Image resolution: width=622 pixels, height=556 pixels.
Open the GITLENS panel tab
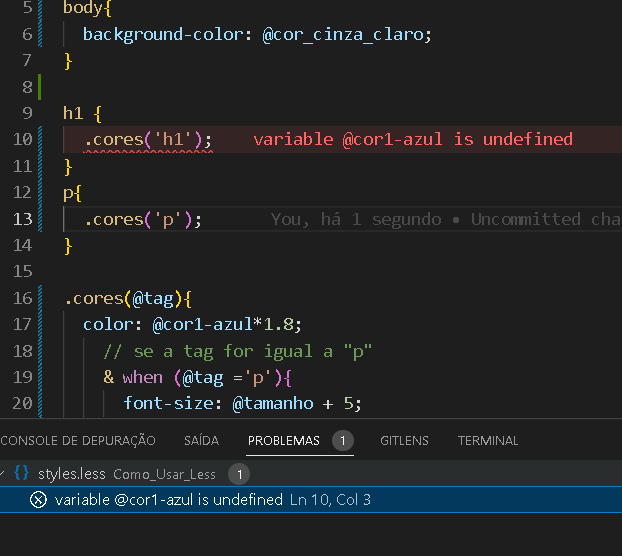[x=404, y=441]
